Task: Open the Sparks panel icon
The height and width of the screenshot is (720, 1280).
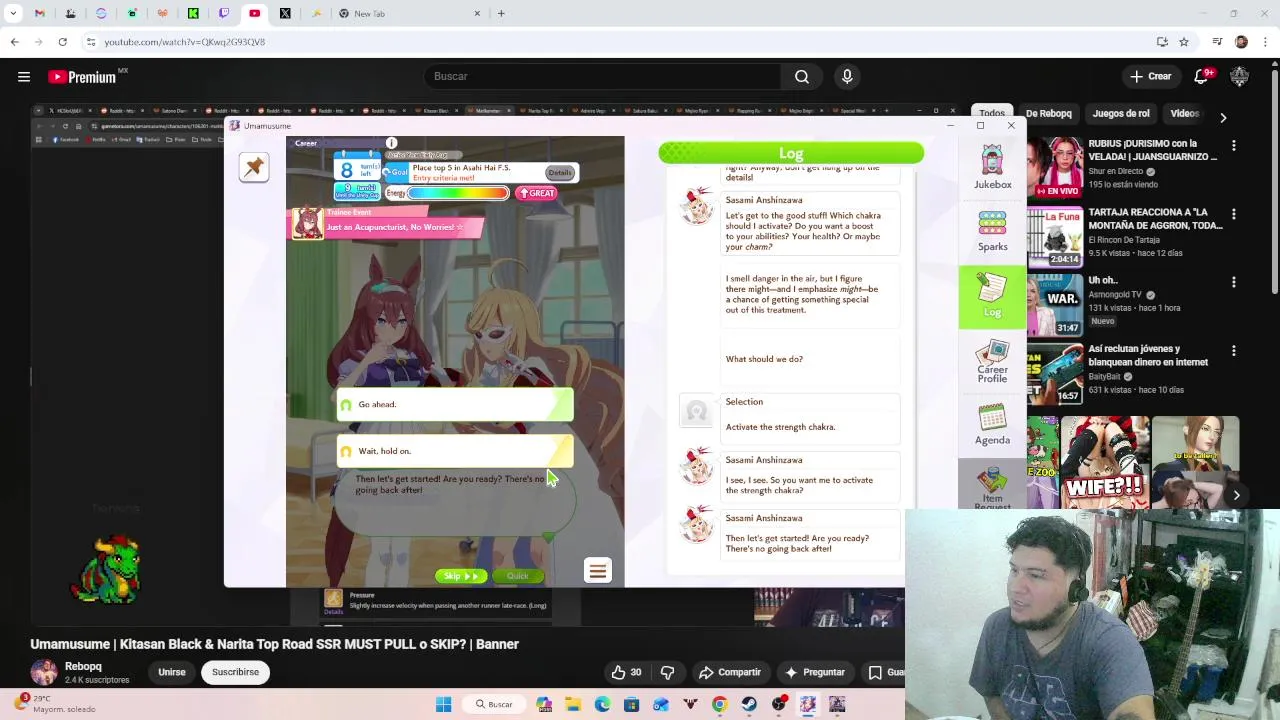Action: [x=992, y=230]
